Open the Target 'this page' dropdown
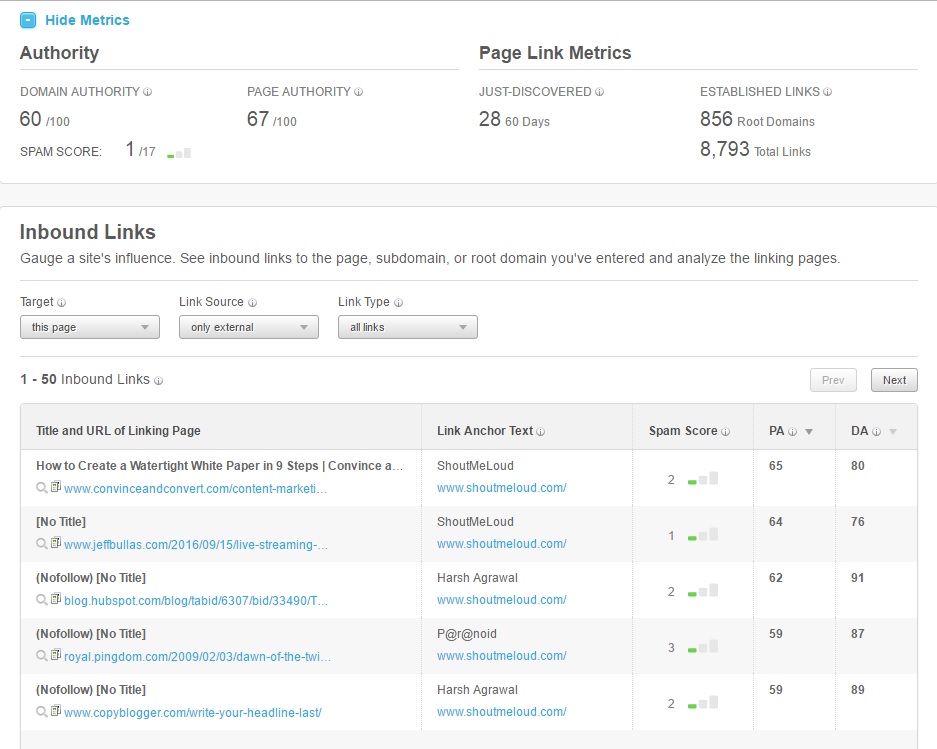This screenshot has width=937, height=749. 90,327
